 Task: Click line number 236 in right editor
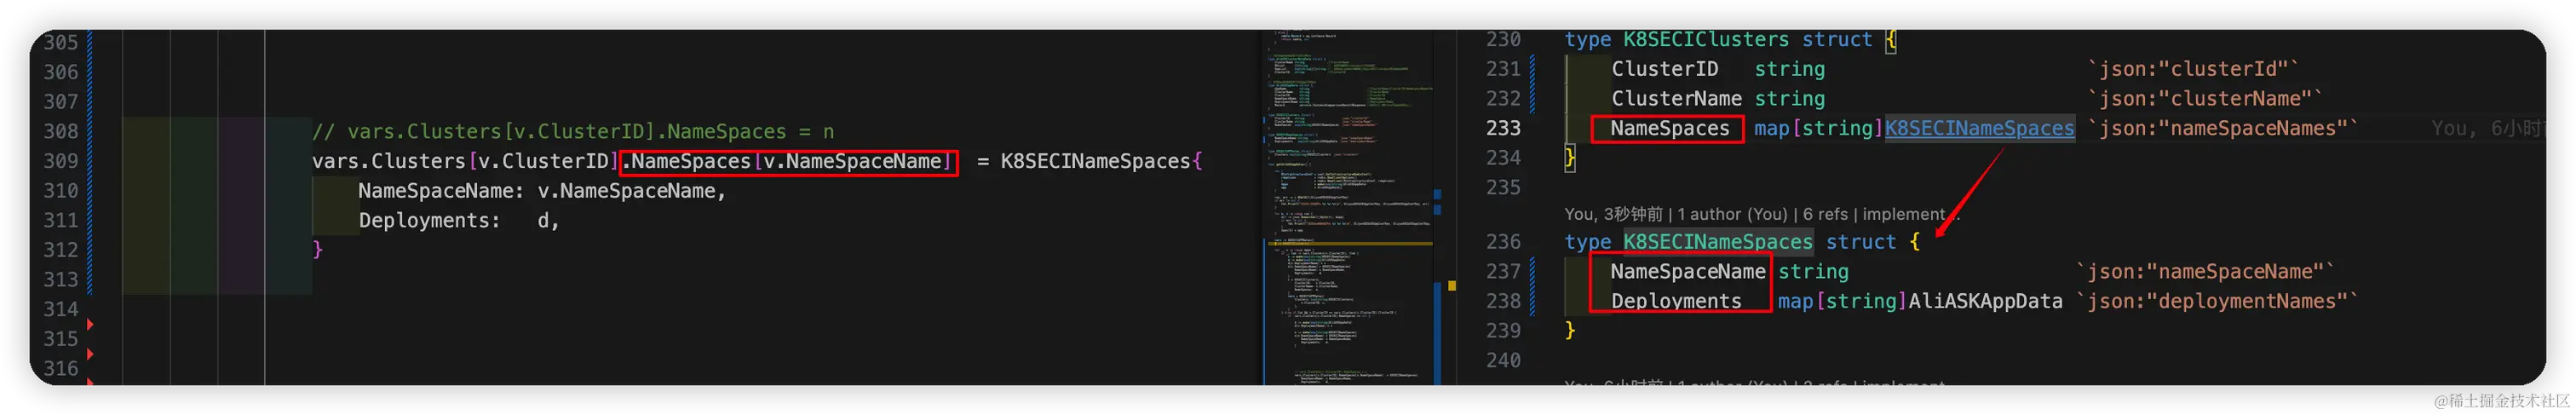point(1503,242)
